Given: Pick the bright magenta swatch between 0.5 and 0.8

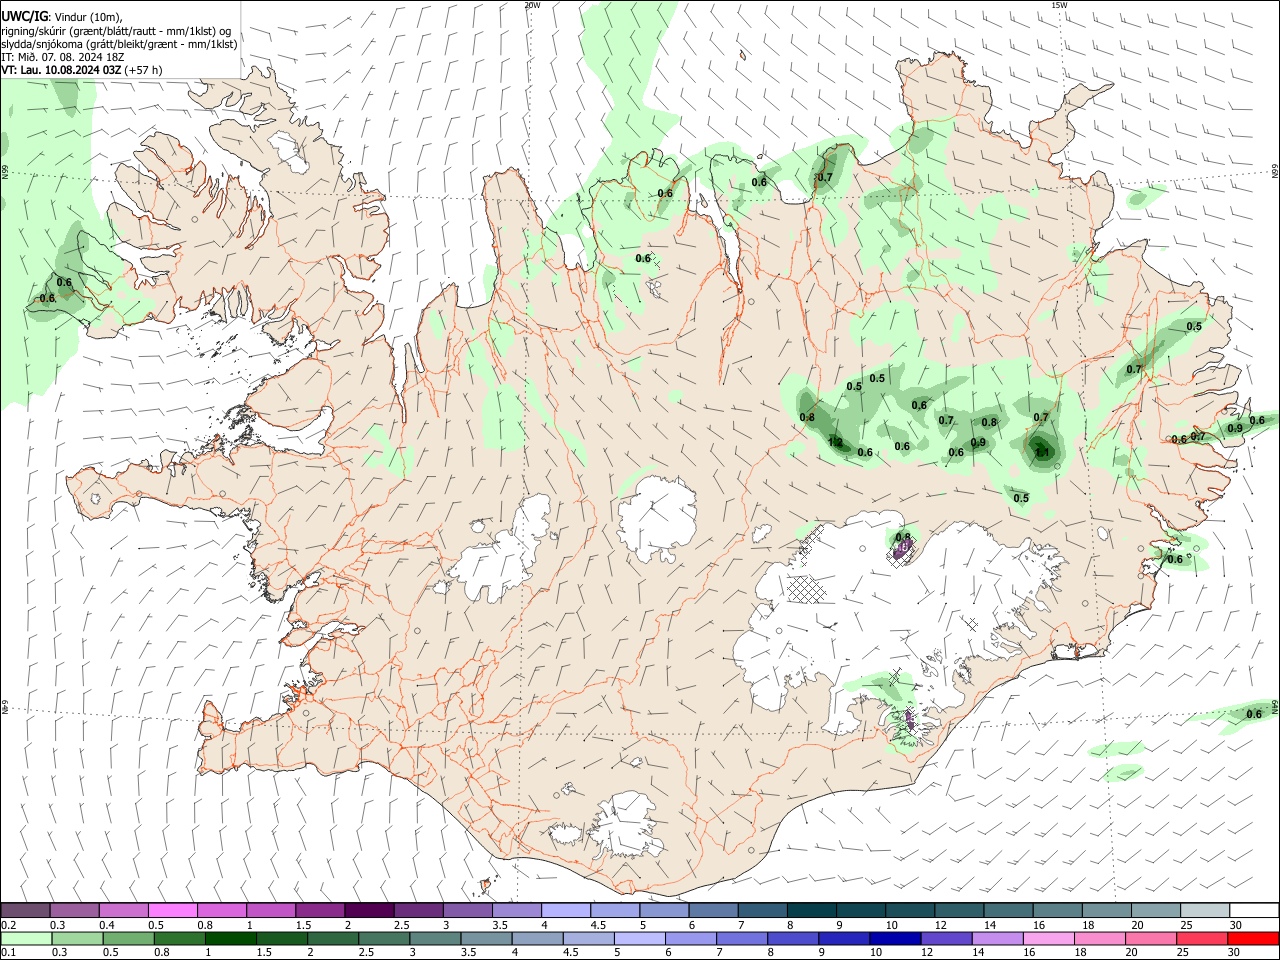Looking at the screenshot, I should click(x=173, y=910).
